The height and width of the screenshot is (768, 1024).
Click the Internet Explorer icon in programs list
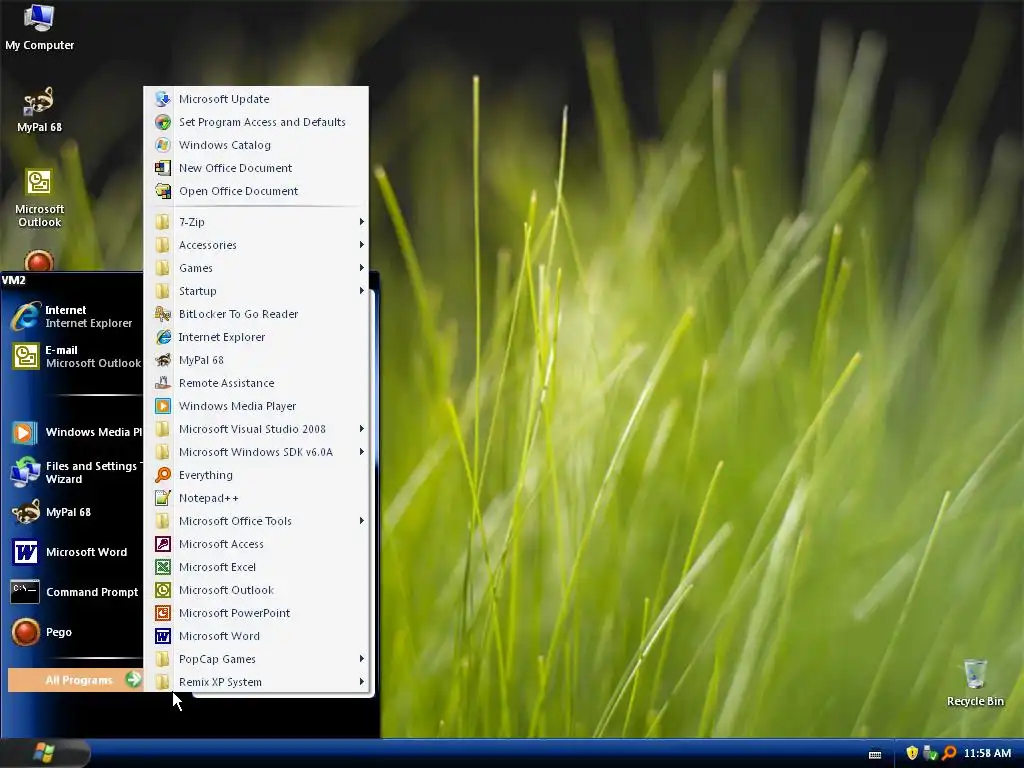(163, 337)
